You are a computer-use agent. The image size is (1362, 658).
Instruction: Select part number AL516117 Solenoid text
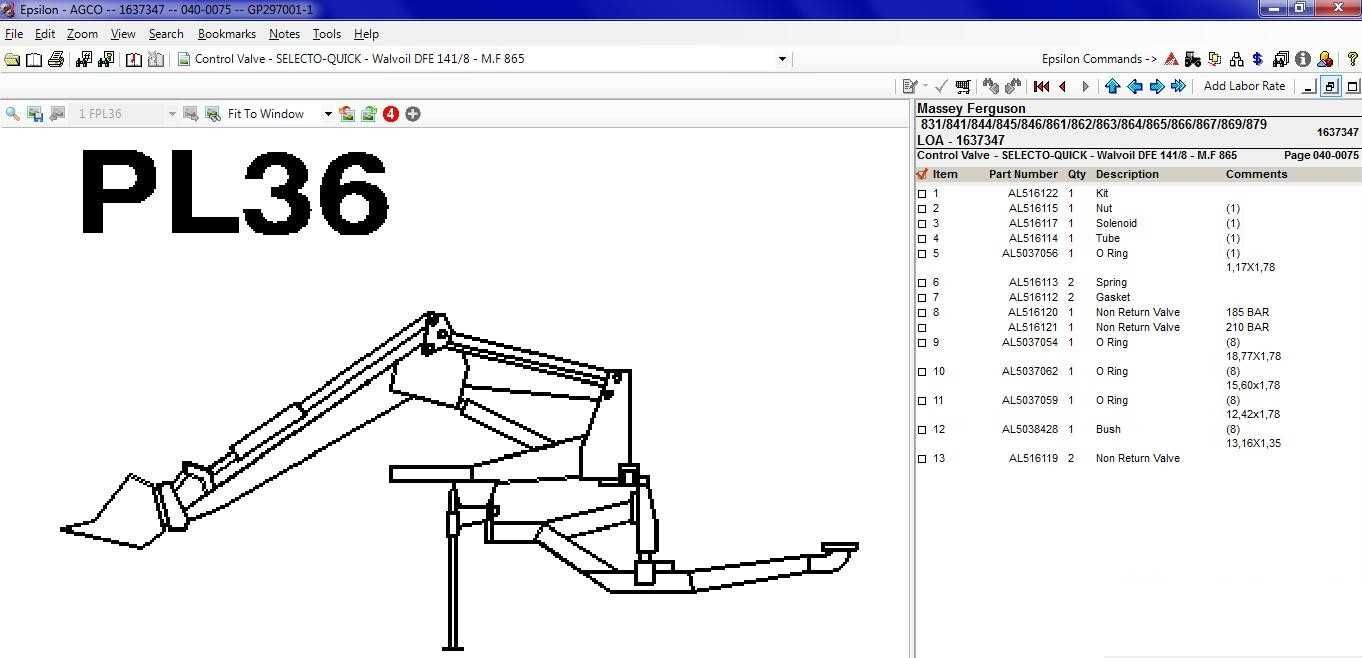coord(1033,224)
